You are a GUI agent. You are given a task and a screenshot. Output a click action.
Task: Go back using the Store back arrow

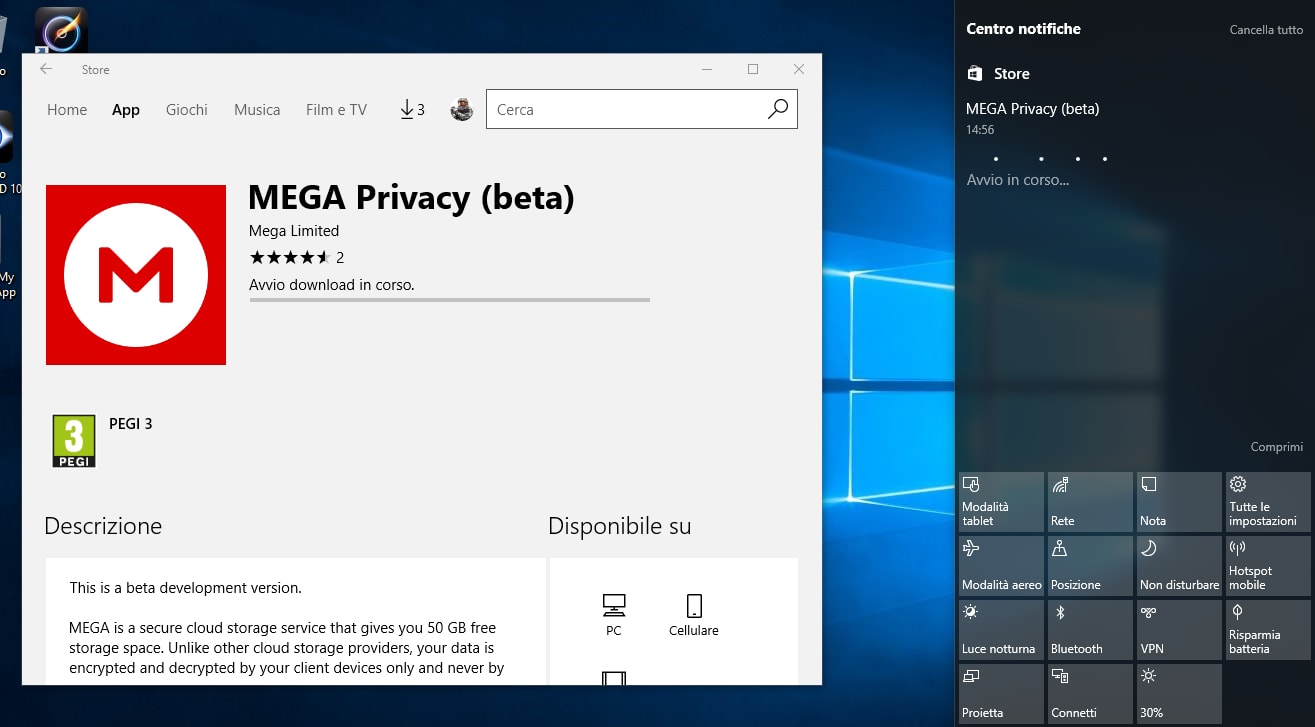[x=46, y=69]
